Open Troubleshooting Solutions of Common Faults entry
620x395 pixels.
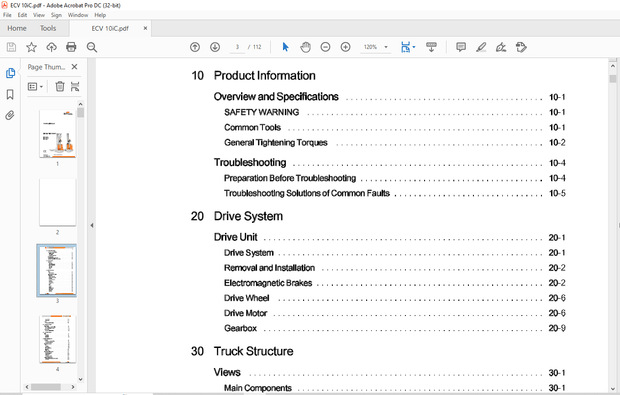[x=307, y=193]
